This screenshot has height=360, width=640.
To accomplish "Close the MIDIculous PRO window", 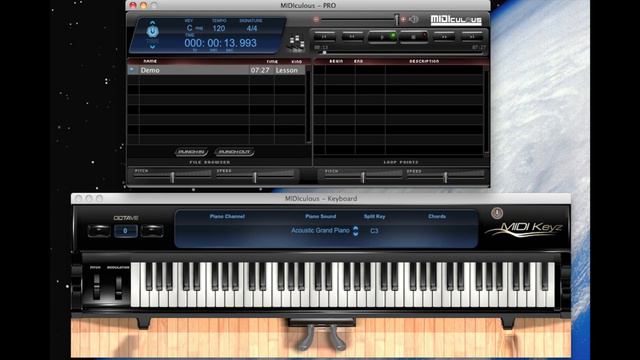I will (133, 5).
